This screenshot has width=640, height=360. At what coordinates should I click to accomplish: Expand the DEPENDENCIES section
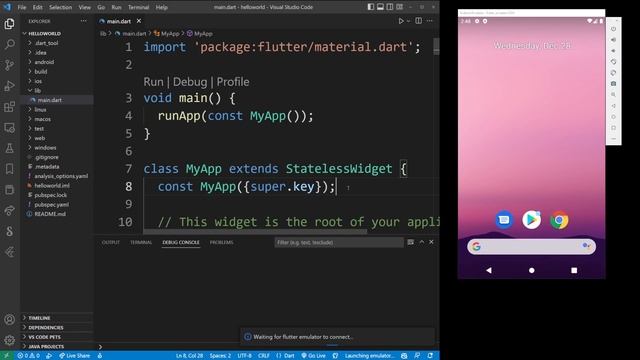point(46,327)
